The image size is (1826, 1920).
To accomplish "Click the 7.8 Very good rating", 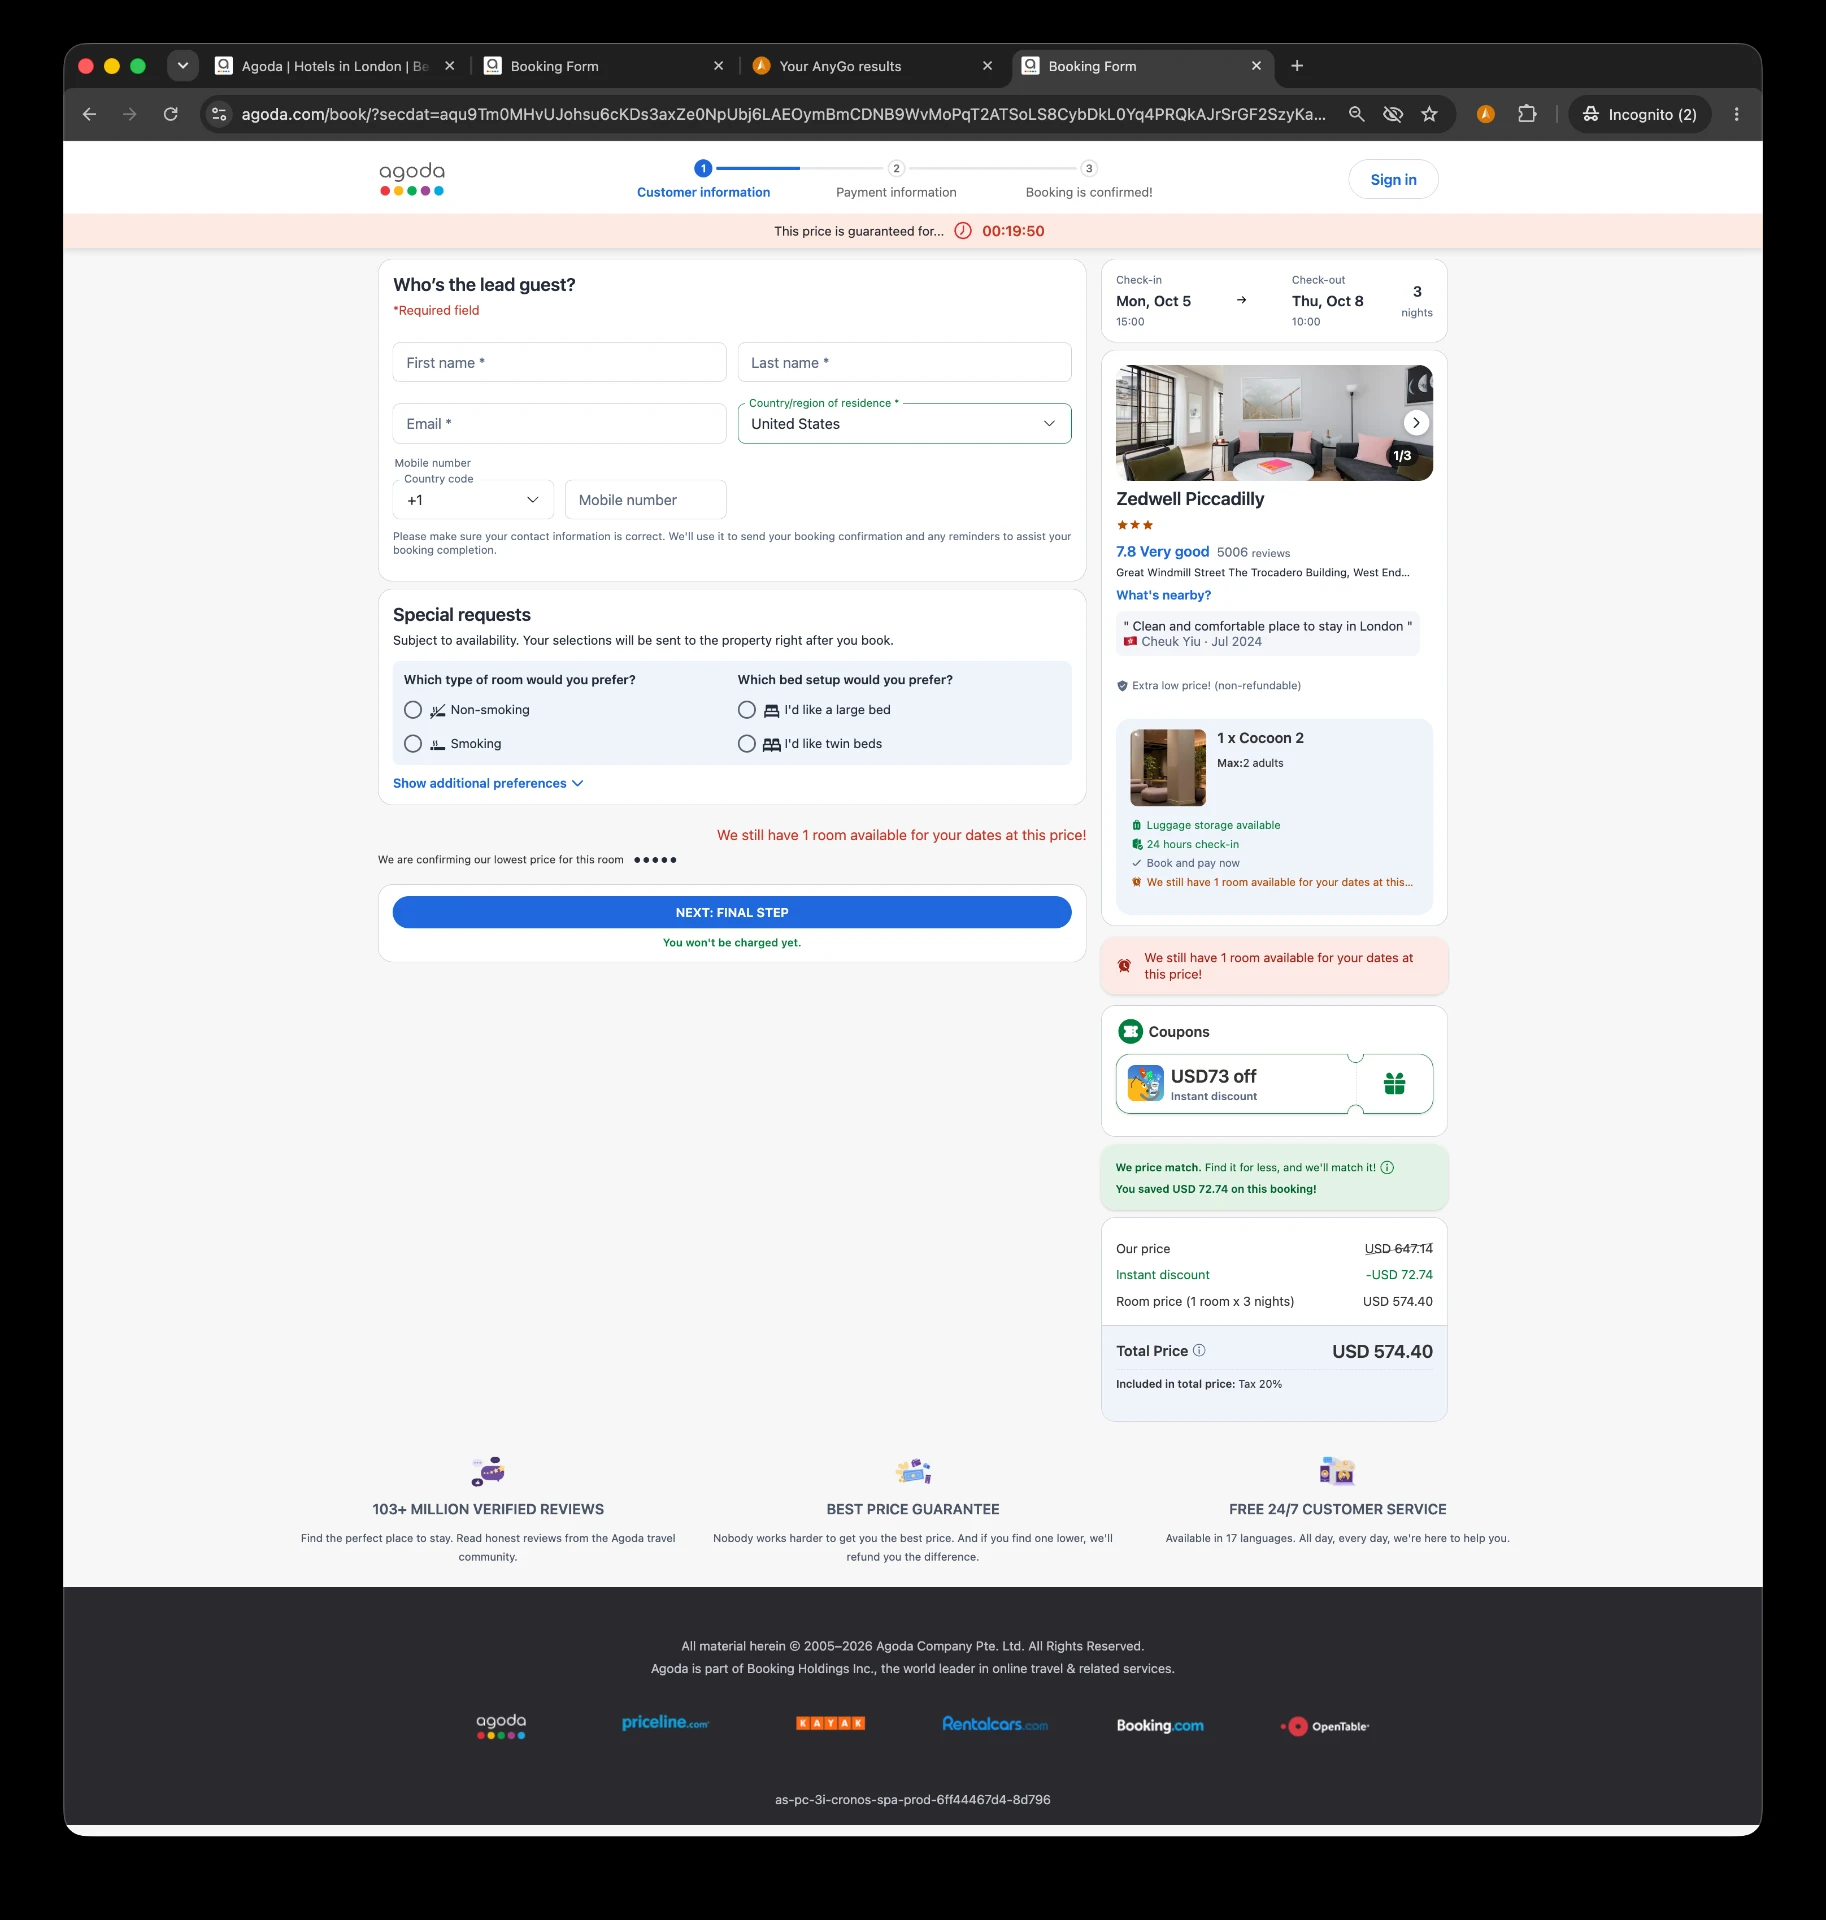I will coord(1162,551).
